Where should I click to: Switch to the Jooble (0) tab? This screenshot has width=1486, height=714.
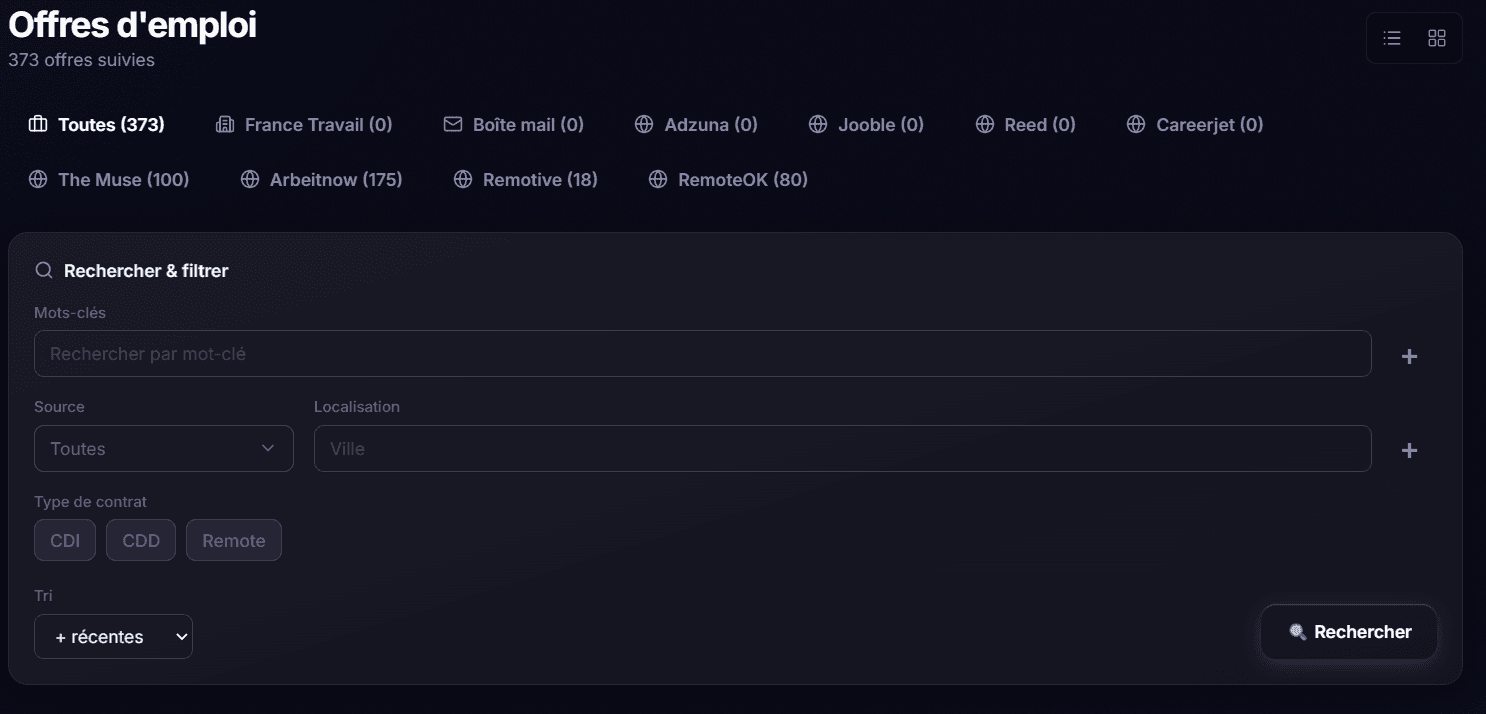tap(866, 124)
